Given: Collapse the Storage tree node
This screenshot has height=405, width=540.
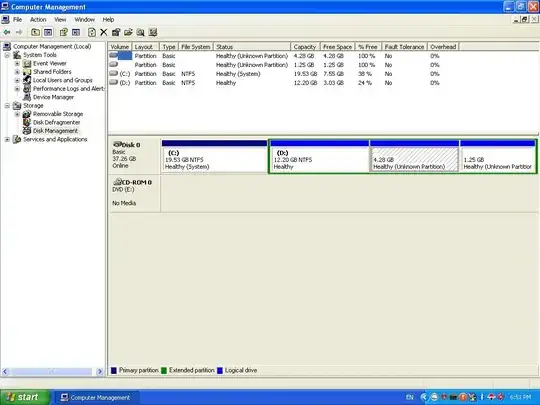Looking at the screenshot, I should tap(7, 106).
